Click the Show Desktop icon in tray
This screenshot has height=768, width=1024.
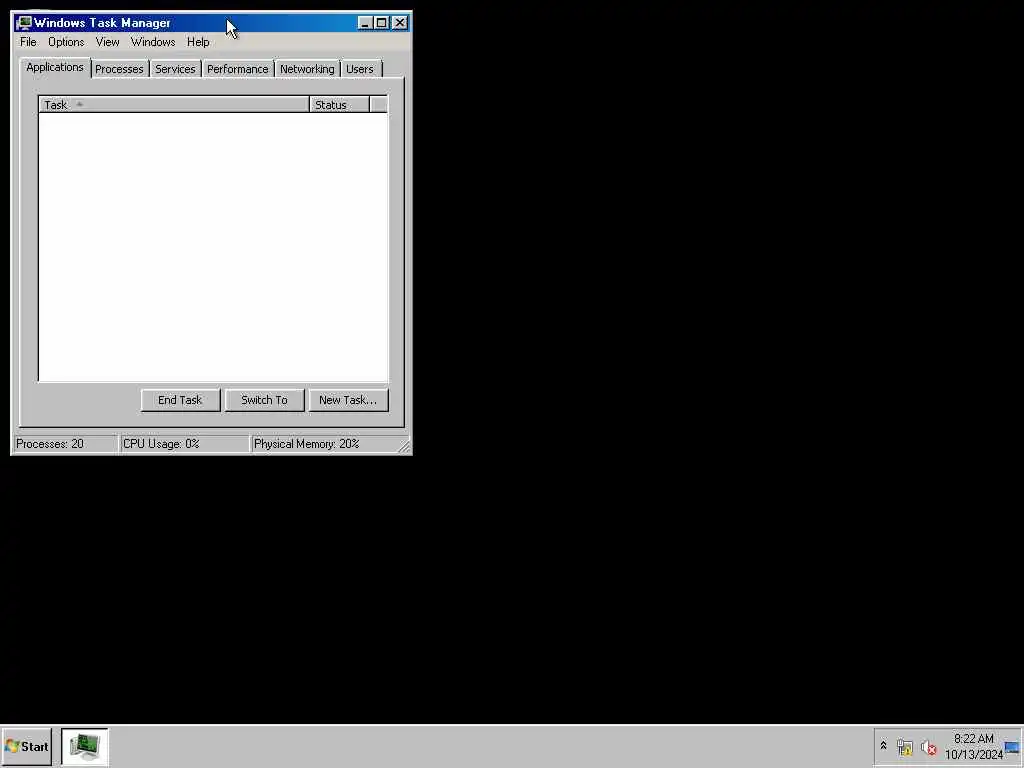tap(1013, 747)
